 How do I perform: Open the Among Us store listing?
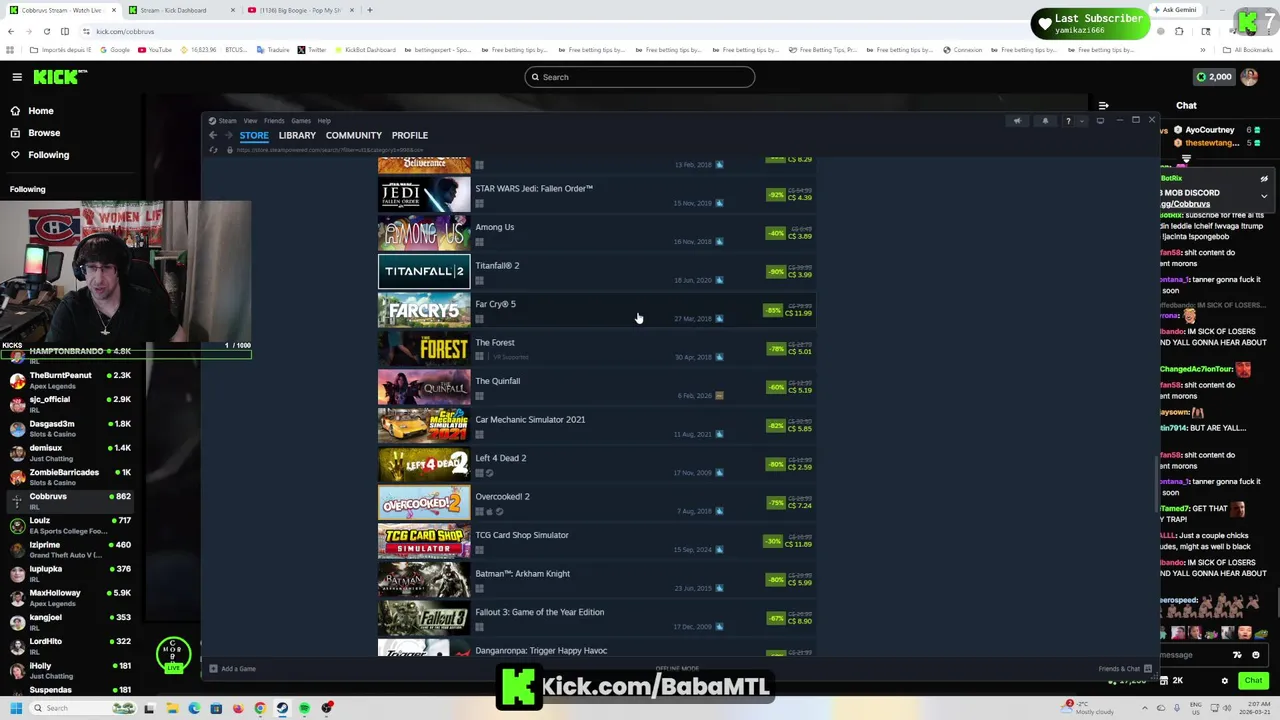597,233
